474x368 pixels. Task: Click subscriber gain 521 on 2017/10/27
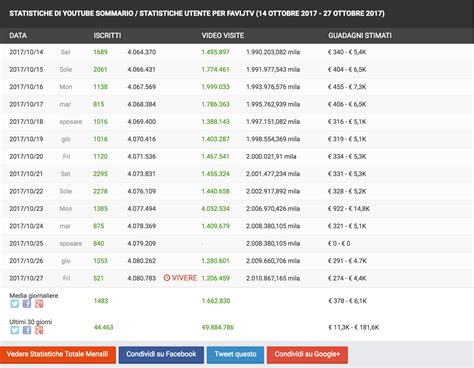[x=99, y=278]
